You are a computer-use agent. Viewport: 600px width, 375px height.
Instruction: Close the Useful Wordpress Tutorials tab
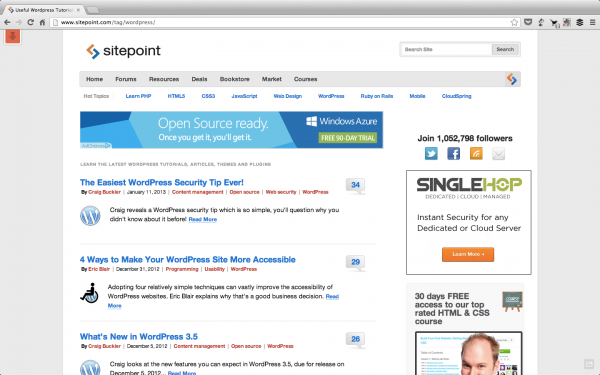pyautogui.click(x=78, y=10)
